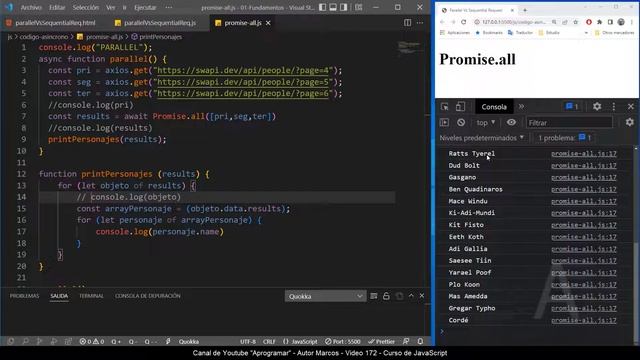Maximize the bottom panel chevron

[x=411, y=296]
